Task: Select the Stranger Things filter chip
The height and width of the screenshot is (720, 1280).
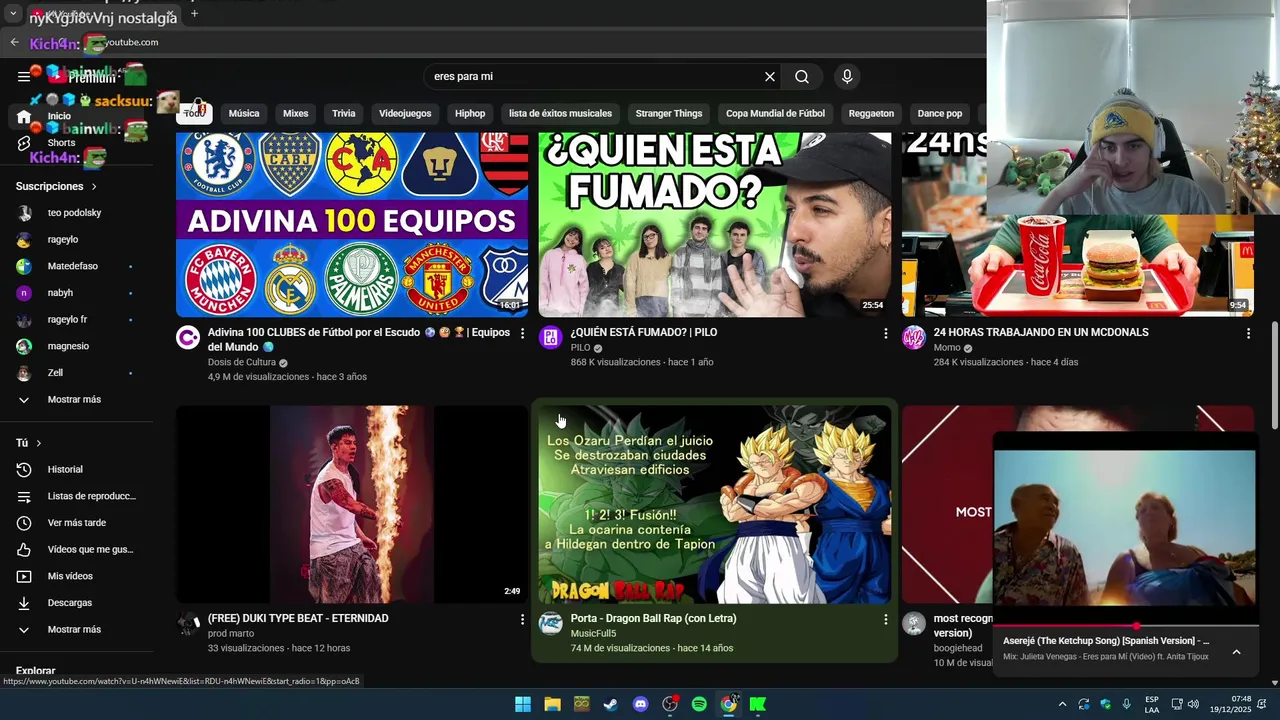Action: (669, 114)
